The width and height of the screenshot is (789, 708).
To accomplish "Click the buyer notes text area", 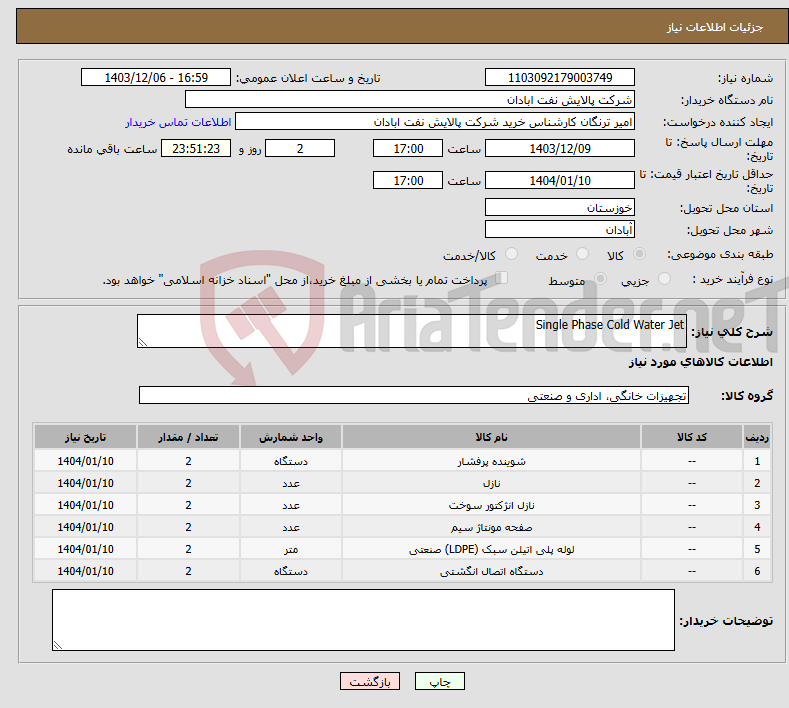I will pos(363,620).
